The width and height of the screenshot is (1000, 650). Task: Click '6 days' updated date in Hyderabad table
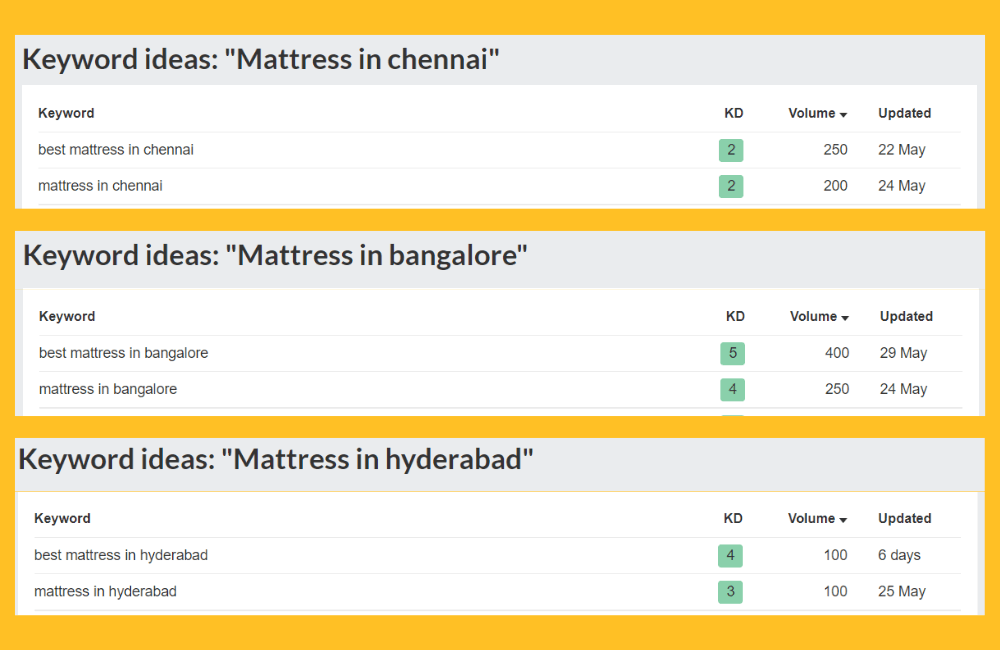click(899, 555)
